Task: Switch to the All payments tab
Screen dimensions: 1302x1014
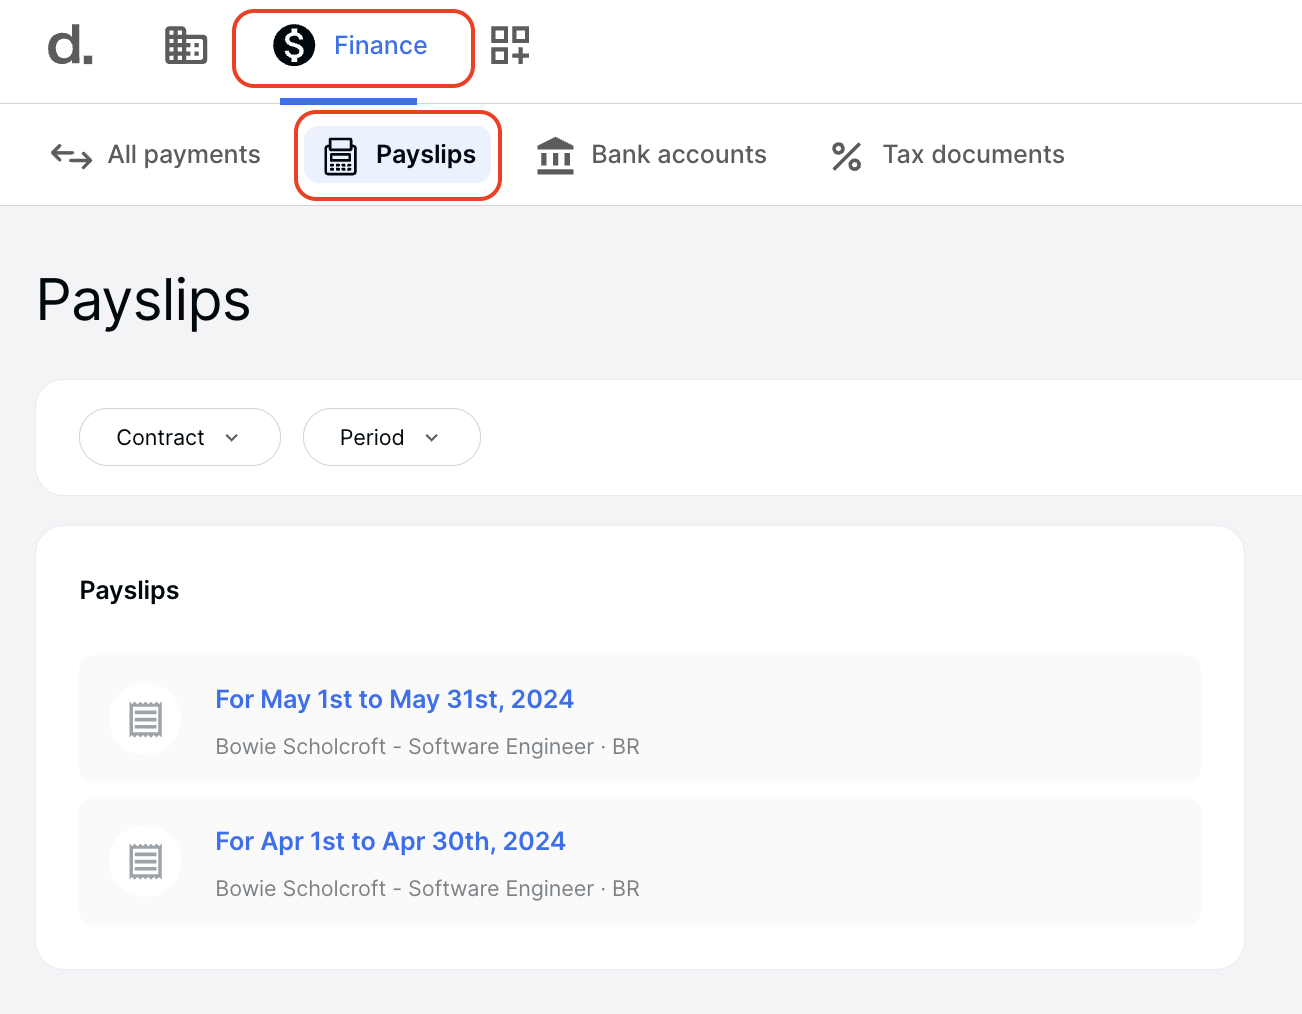Action: (x=183, y=155)
